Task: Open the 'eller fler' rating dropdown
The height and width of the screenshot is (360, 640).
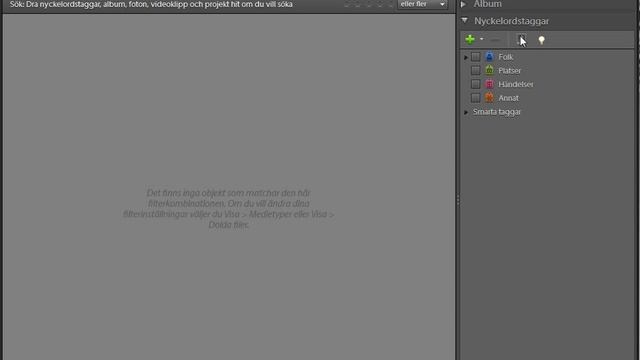Action: [422, 4]
